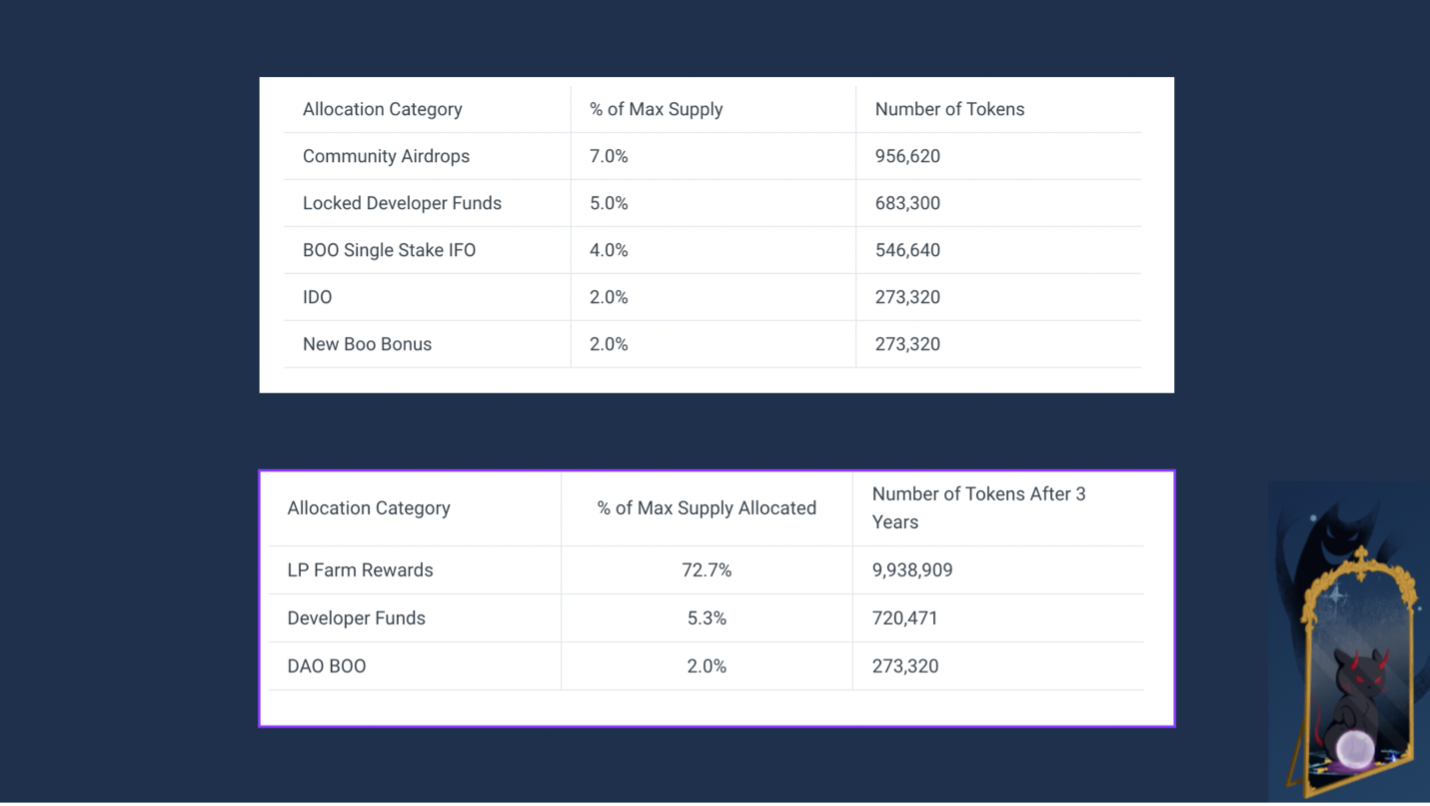Select the Developer Funds row label

(356, 618)
